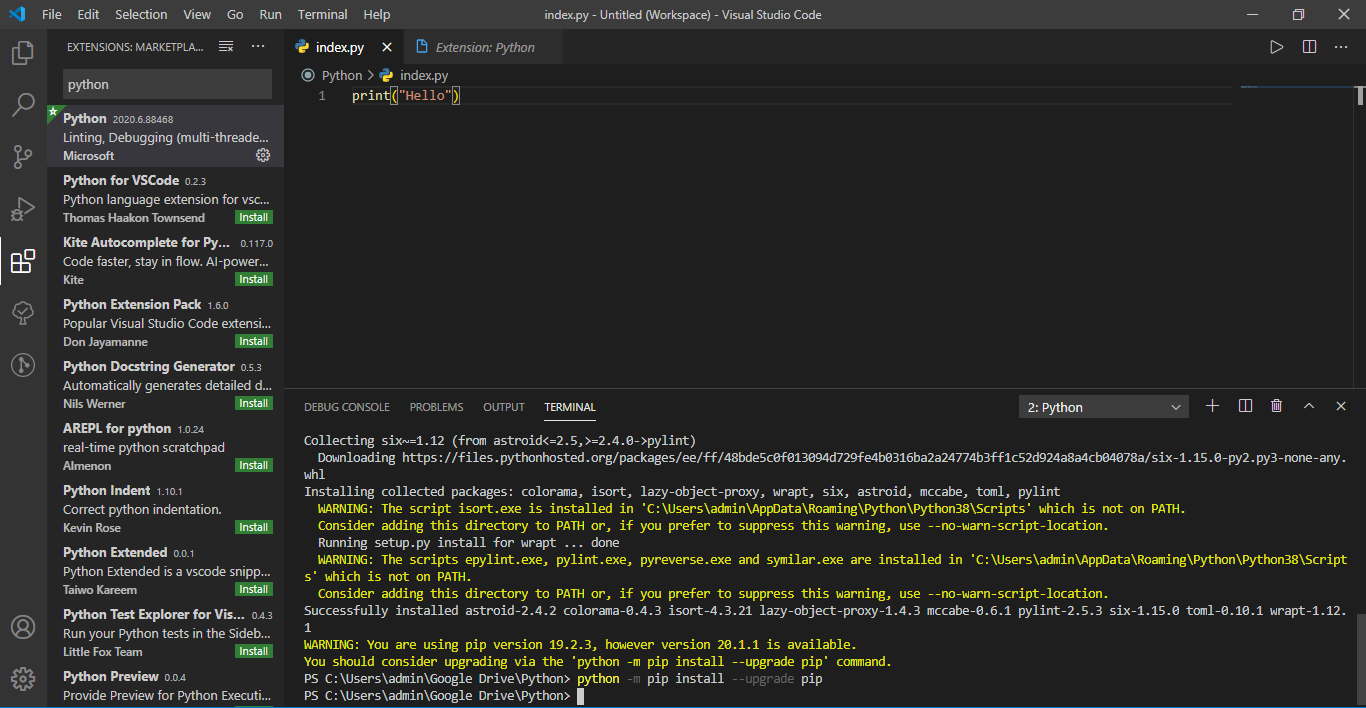The width and height of the screenshot is (1366, 708).
Task: Open the Run and Debug view
Action: (x=22, y=209)
